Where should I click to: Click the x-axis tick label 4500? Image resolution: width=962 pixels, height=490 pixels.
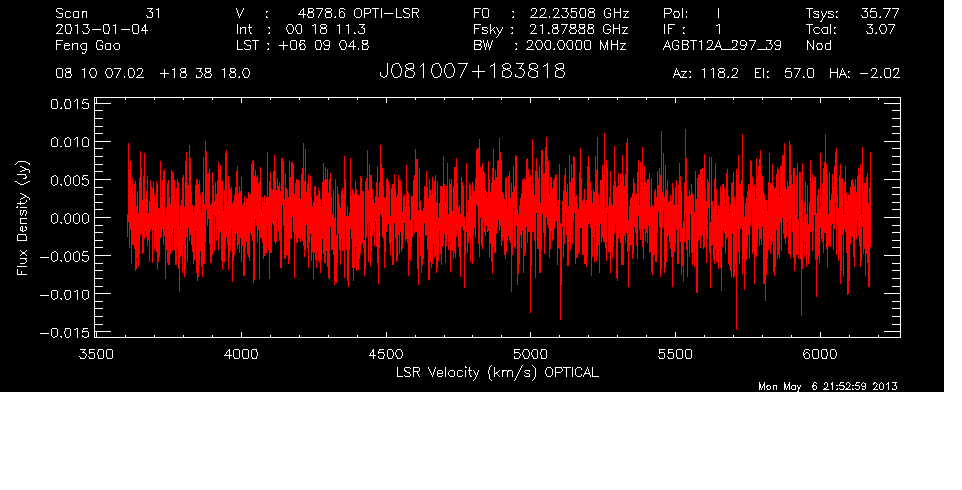[386, 354]
